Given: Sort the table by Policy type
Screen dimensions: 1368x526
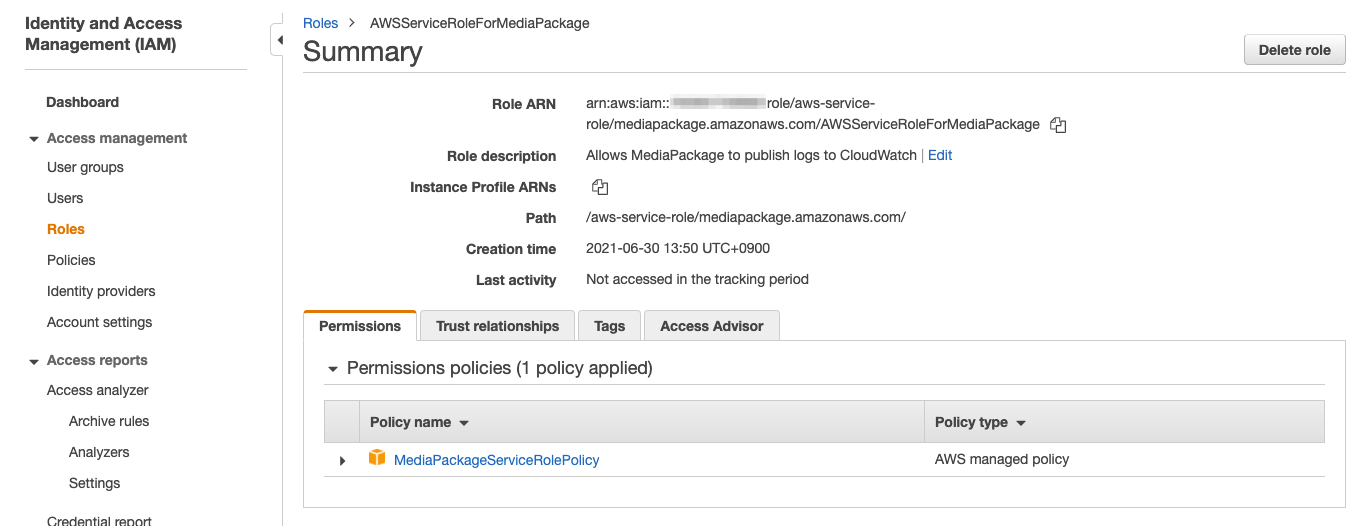Looking at the screenshot, I should click(980, 422).
